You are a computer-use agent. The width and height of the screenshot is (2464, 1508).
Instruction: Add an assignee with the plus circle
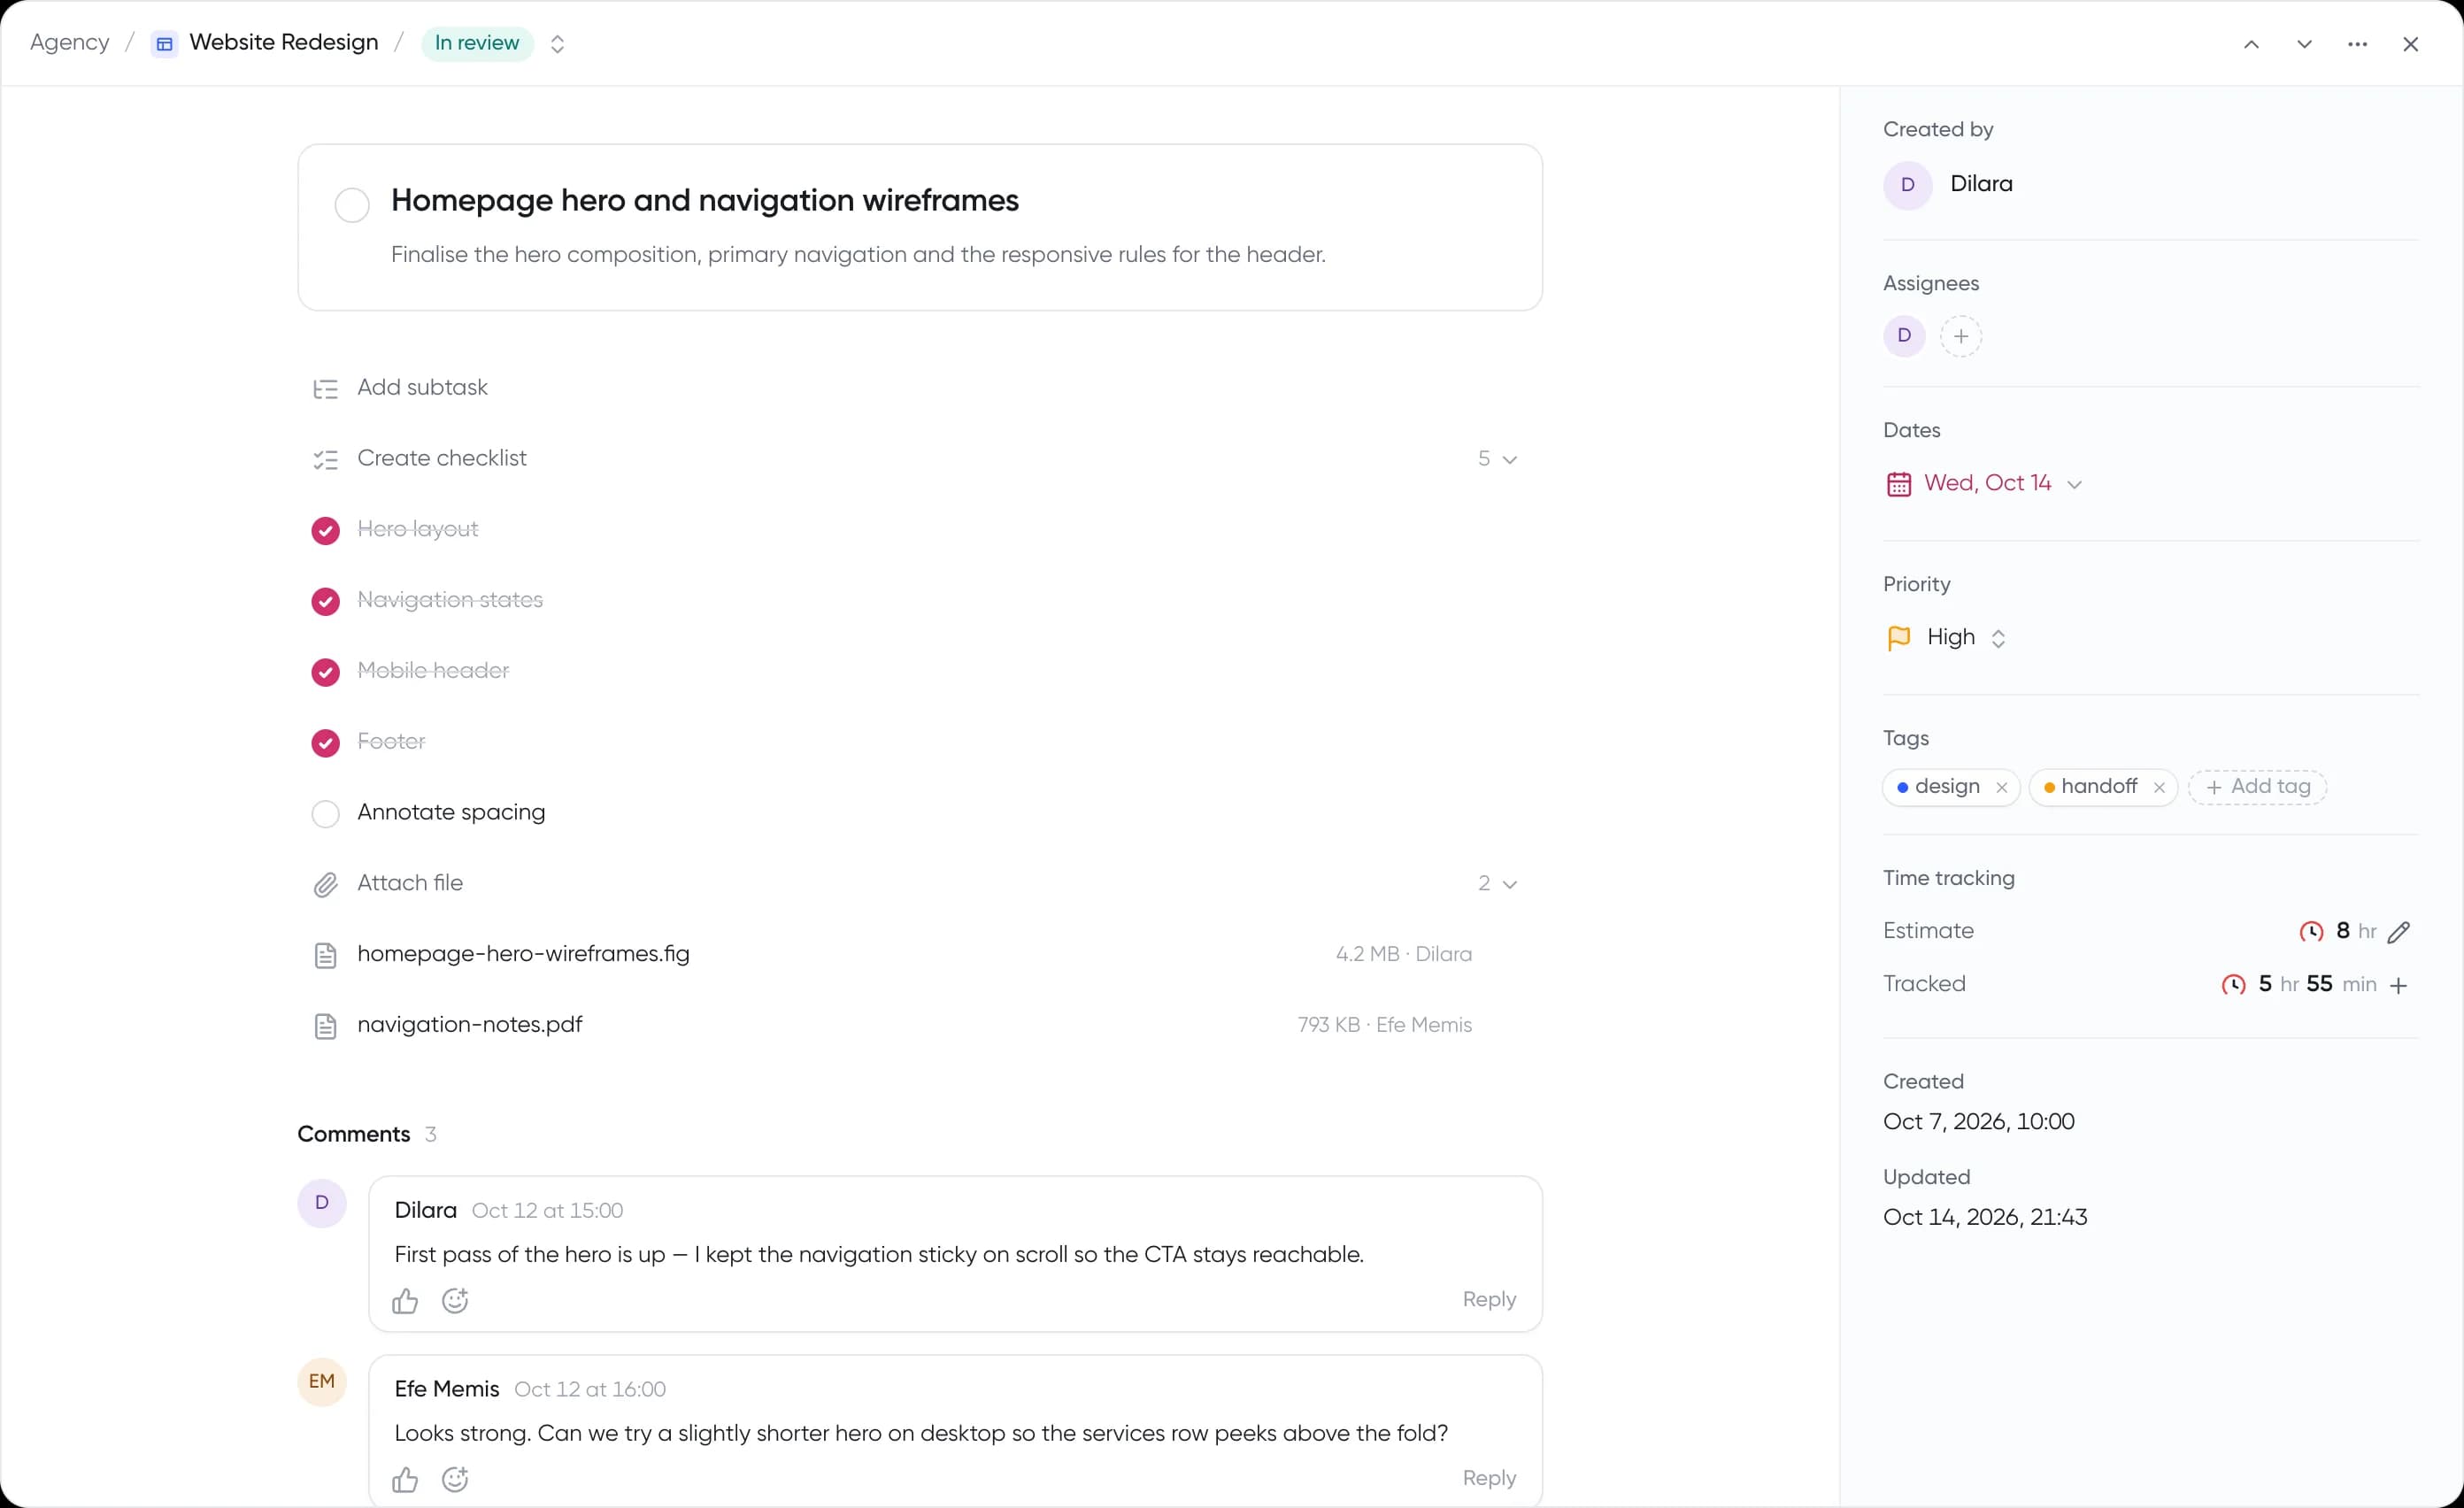click(x=1960, y=336)
